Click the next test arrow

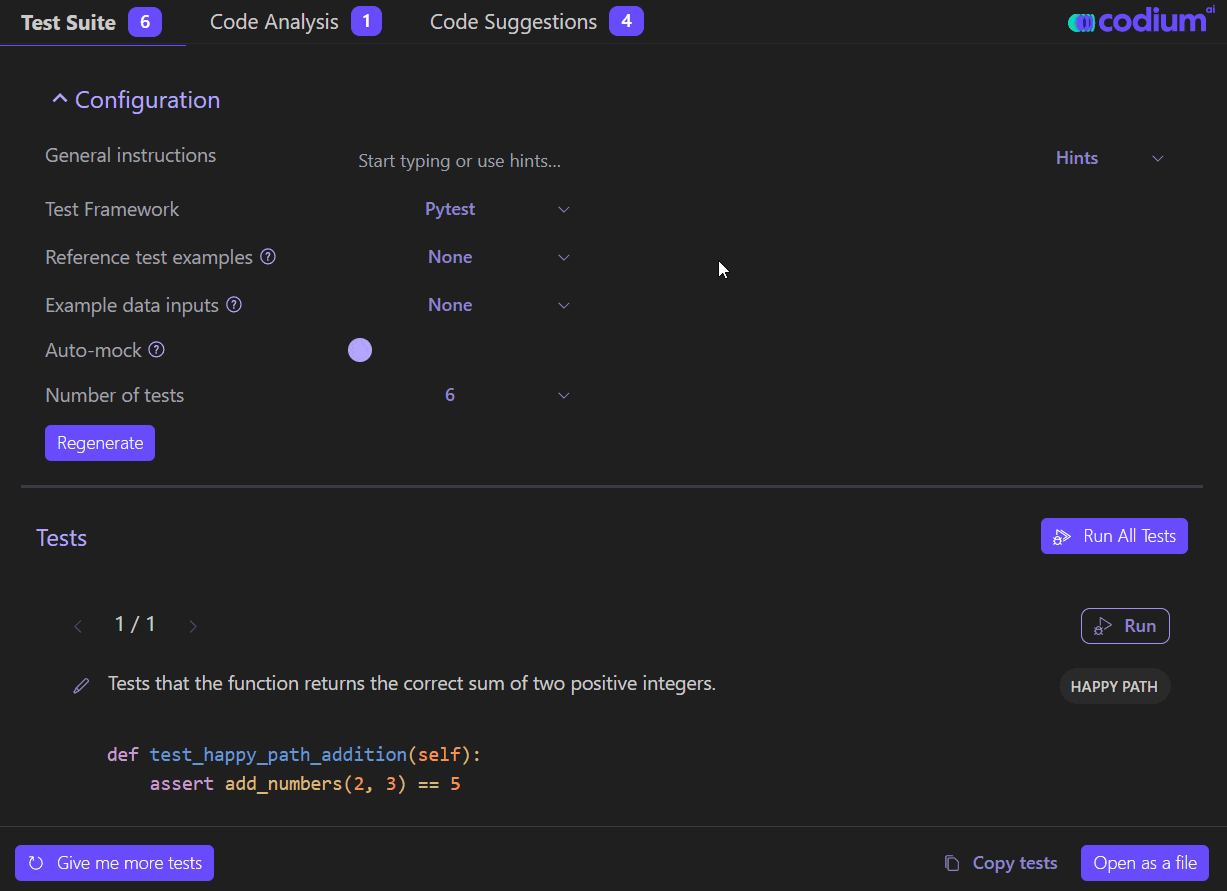pyautogui.click(x=192, y=625)
